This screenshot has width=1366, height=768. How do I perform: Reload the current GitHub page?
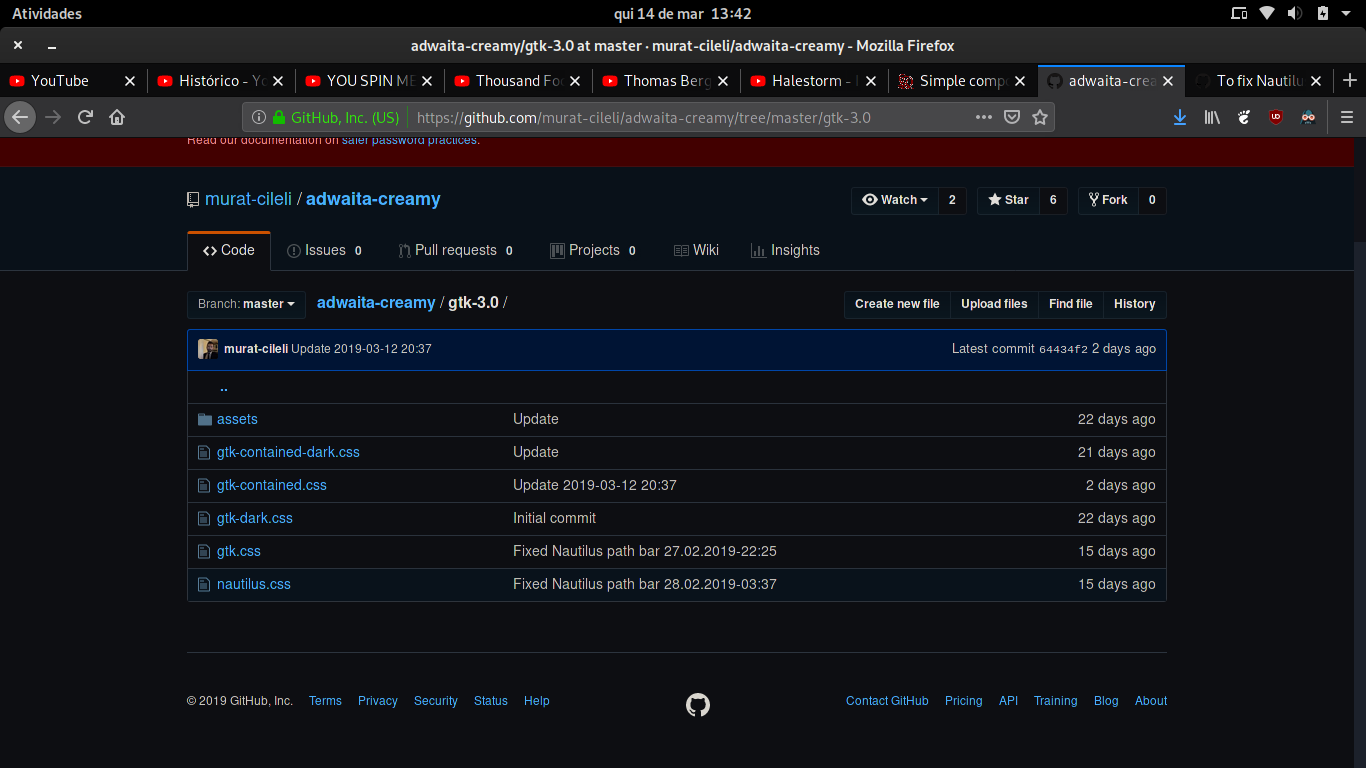[85, 117]
